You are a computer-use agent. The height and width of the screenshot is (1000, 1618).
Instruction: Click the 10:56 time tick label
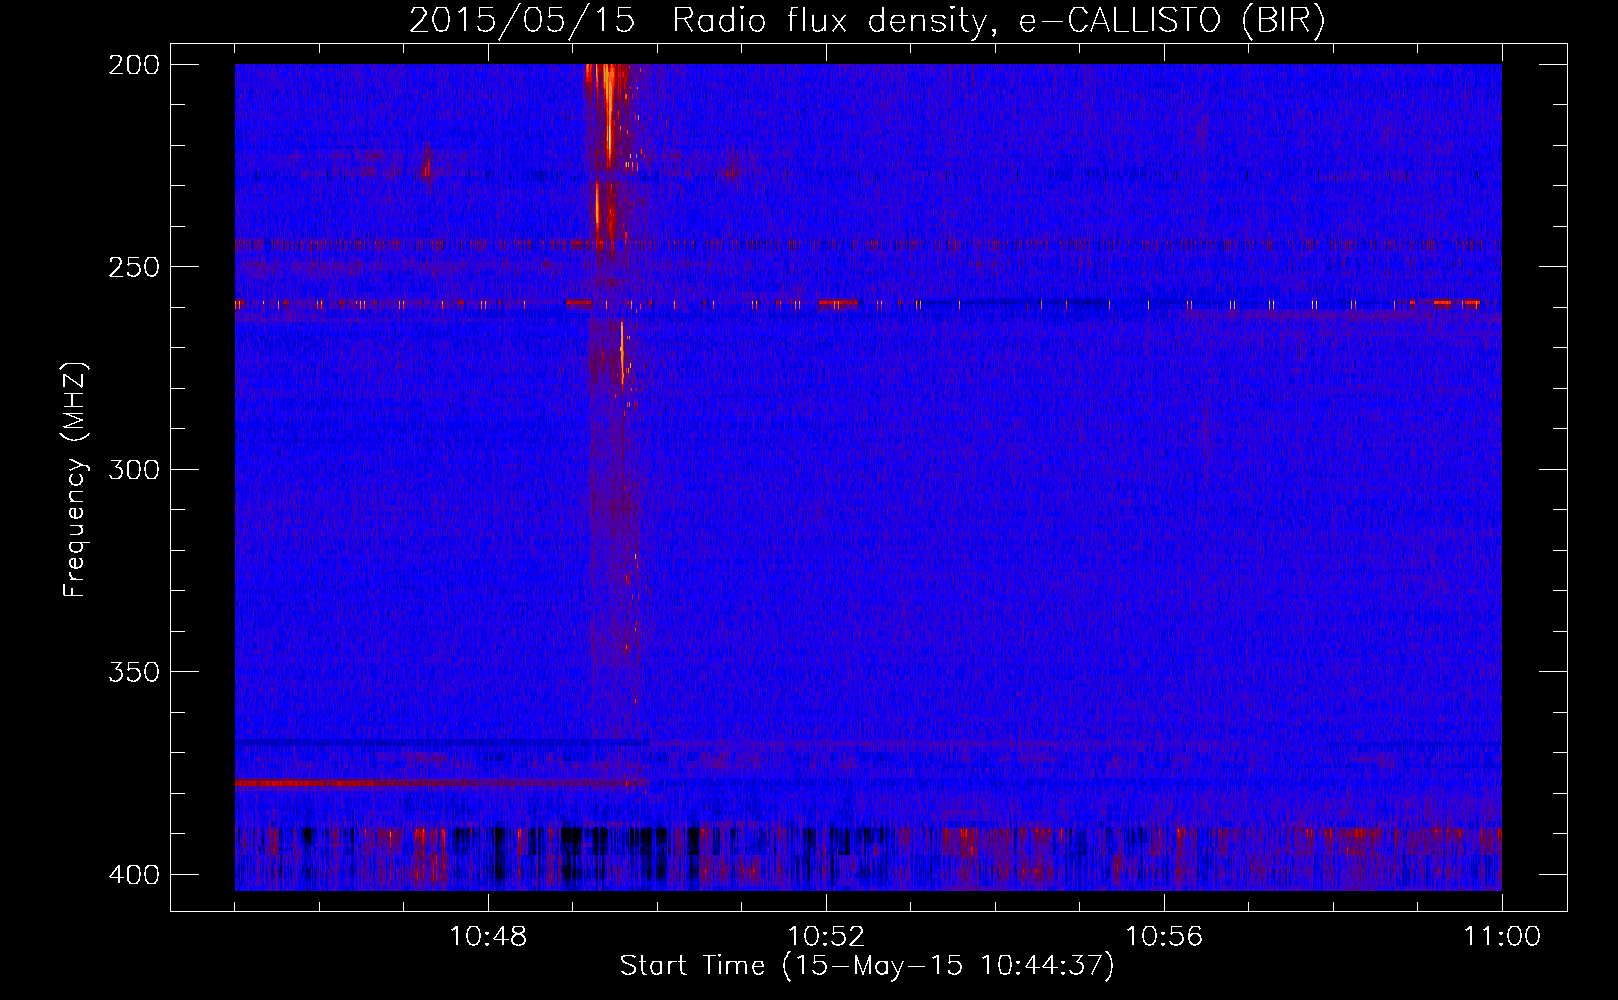click(1164, 937)
